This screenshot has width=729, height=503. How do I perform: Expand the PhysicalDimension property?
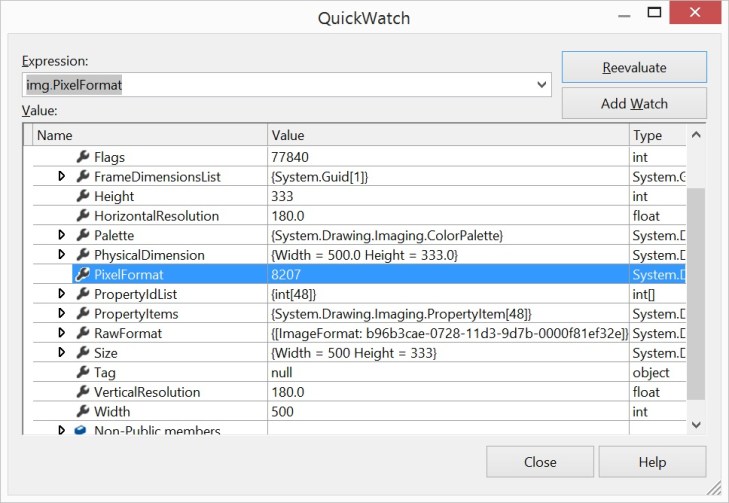pyautogui.click(x=62, y=255)
